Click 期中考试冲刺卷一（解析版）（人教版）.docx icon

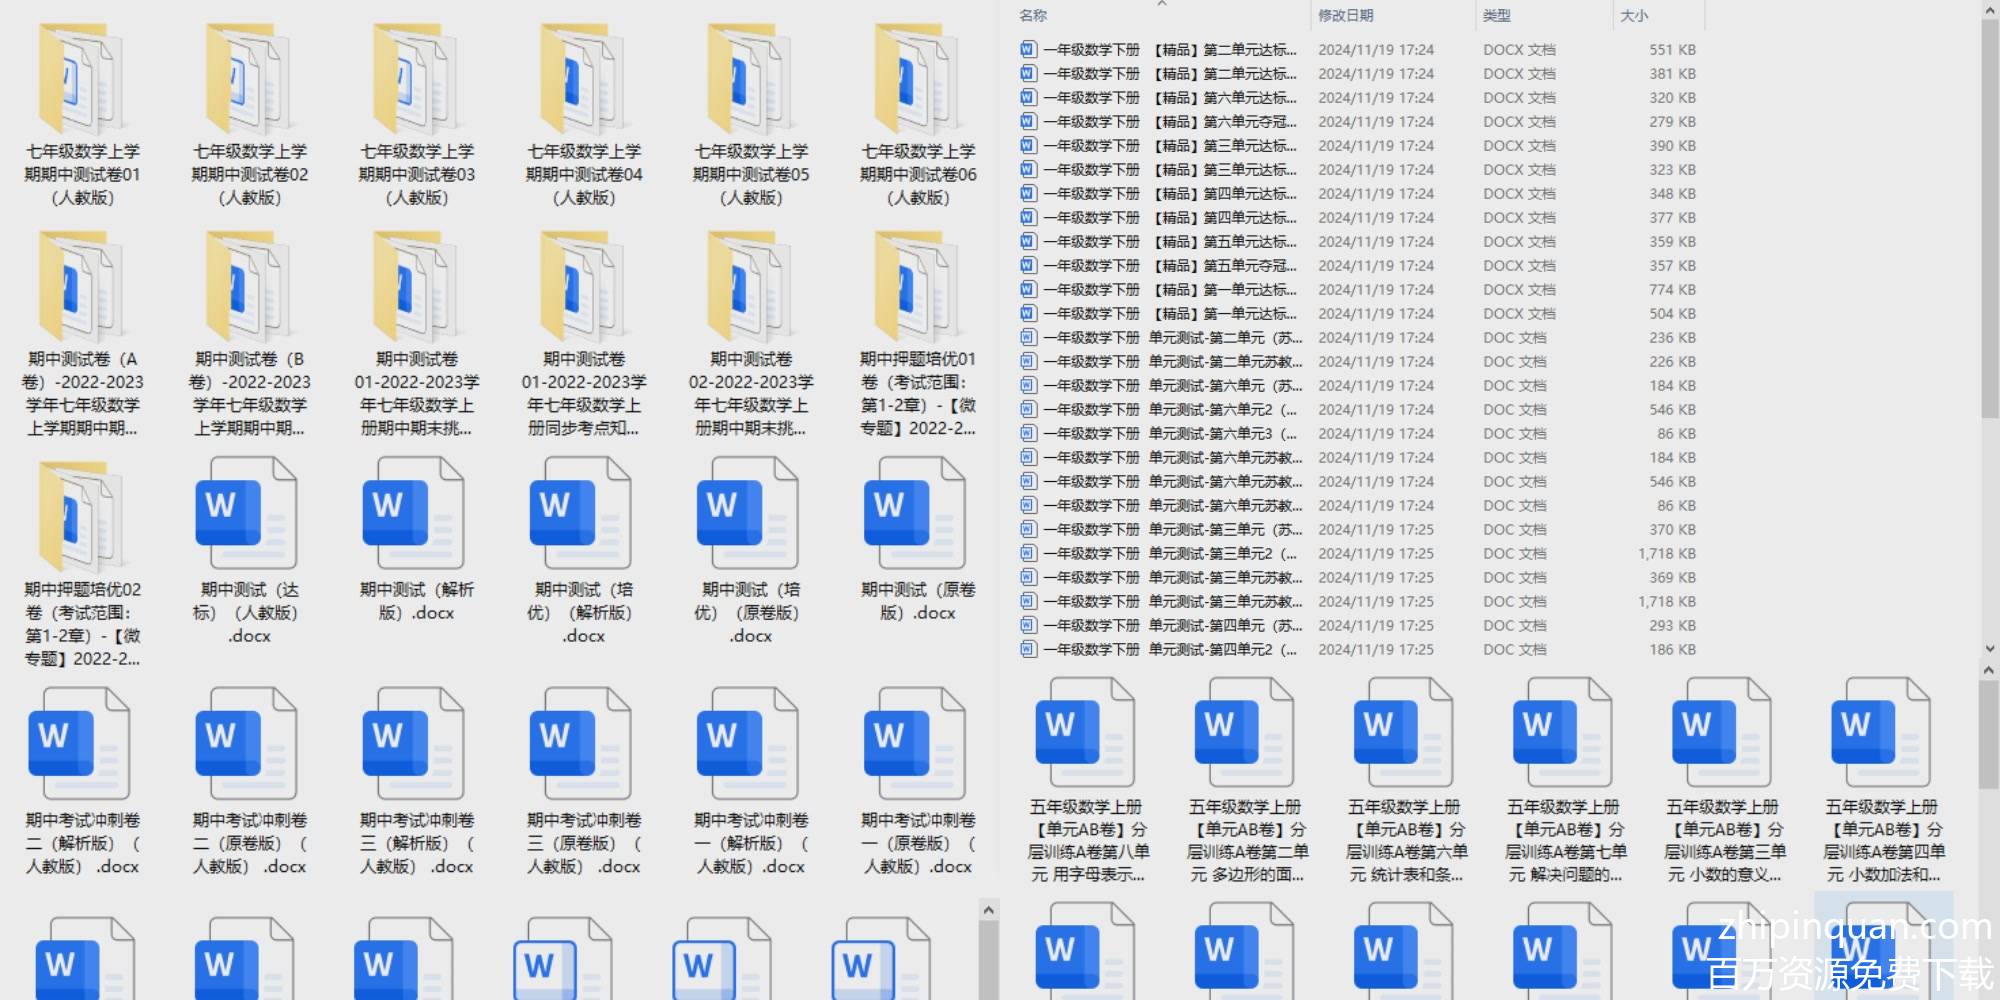coord(749,745)
